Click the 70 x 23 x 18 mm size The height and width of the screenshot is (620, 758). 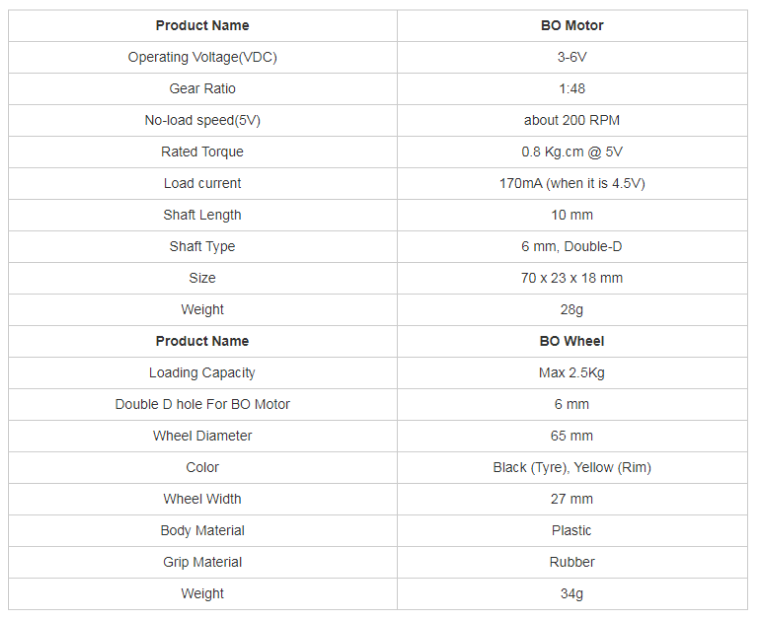click(x=572, y=278)
